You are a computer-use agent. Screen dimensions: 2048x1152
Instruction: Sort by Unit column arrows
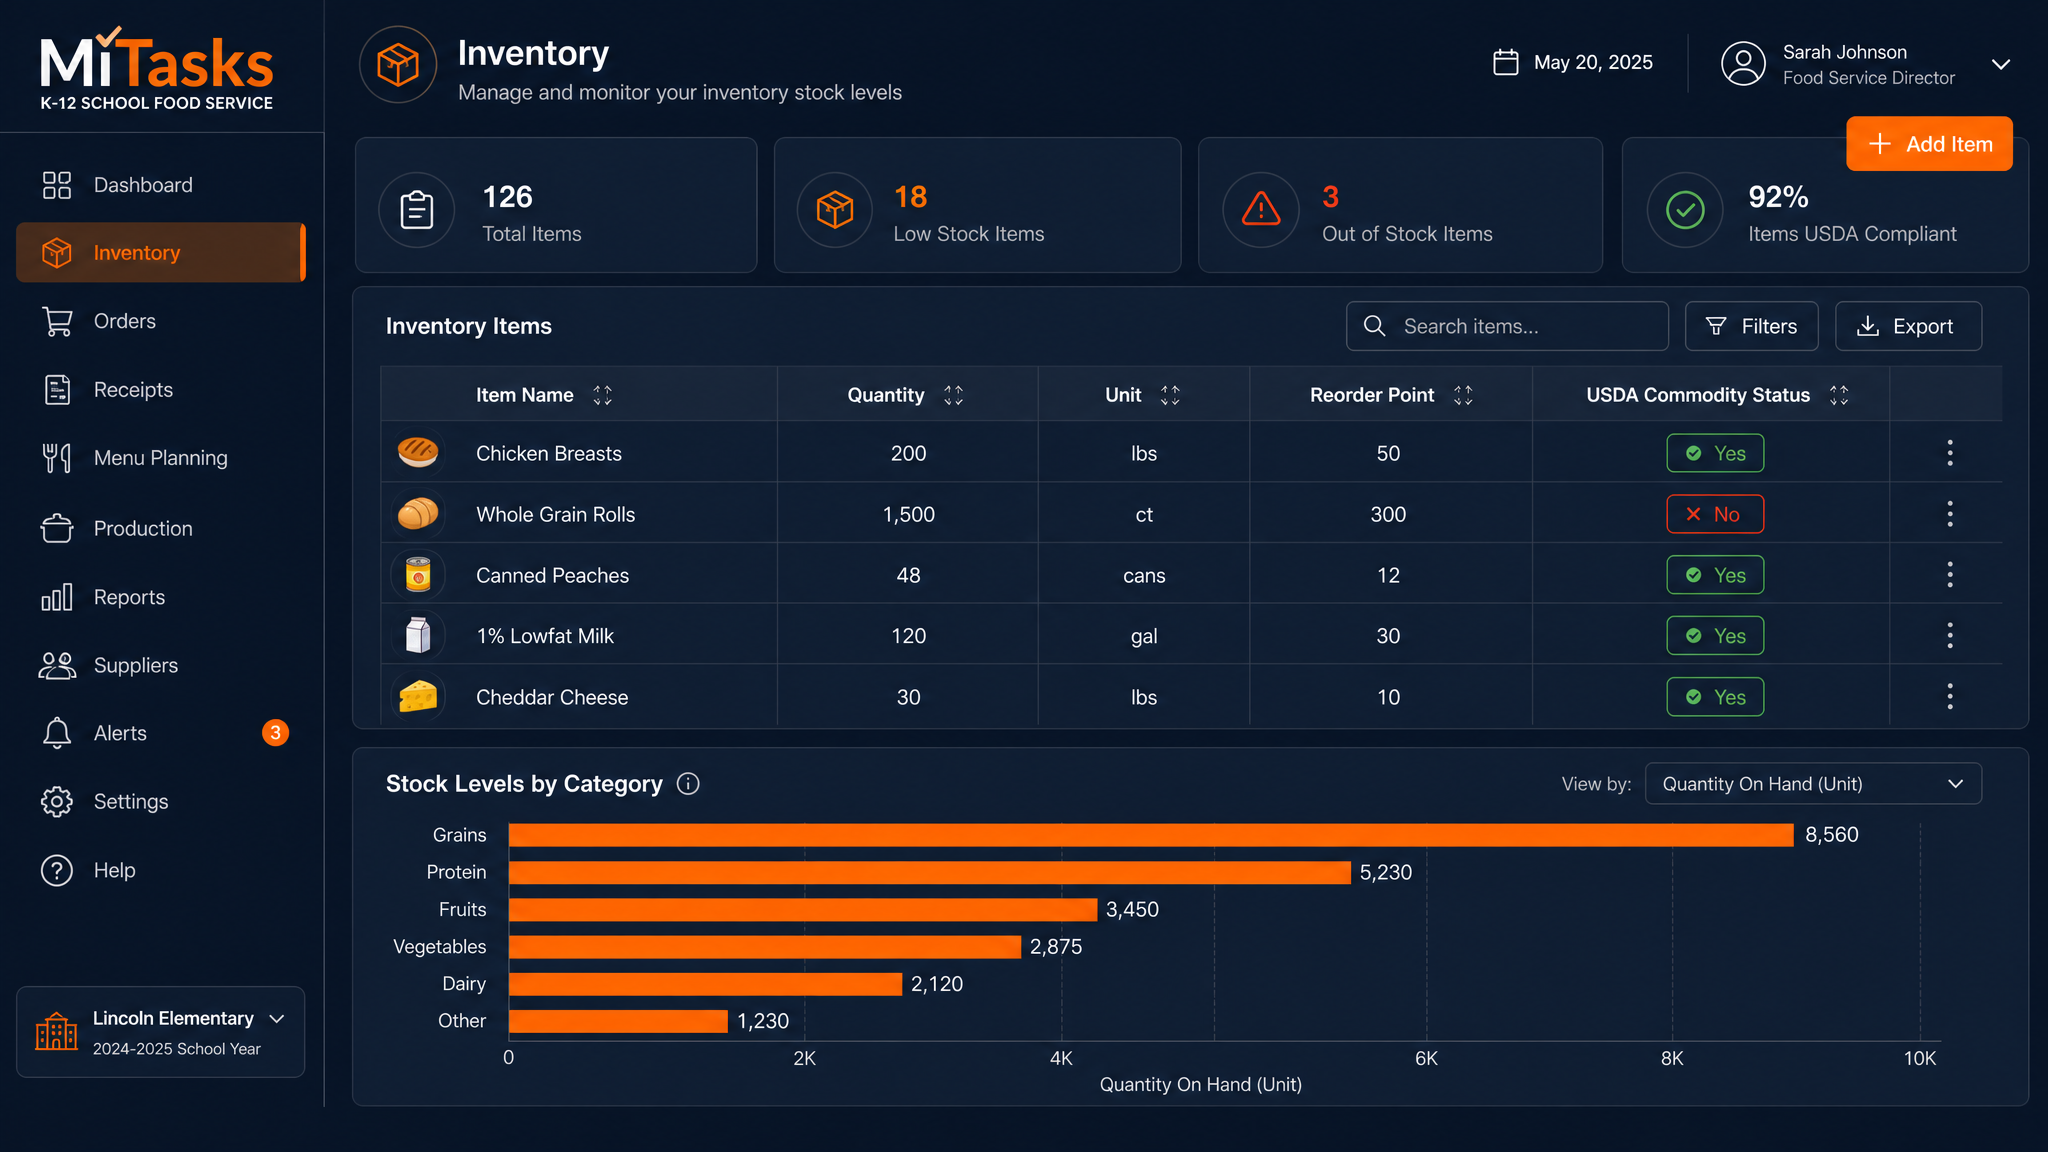[x=1171, y=395]
